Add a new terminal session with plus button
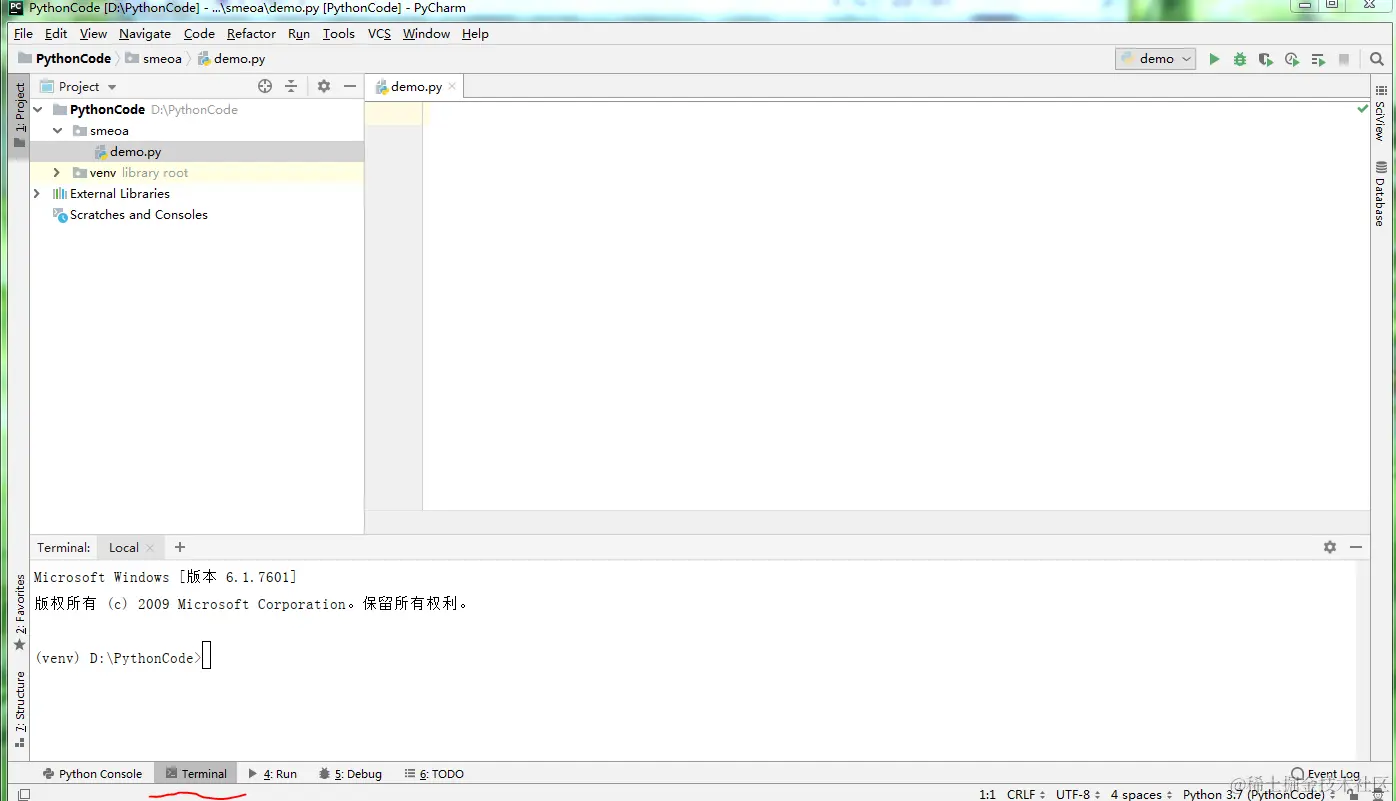 pos(179,547)
